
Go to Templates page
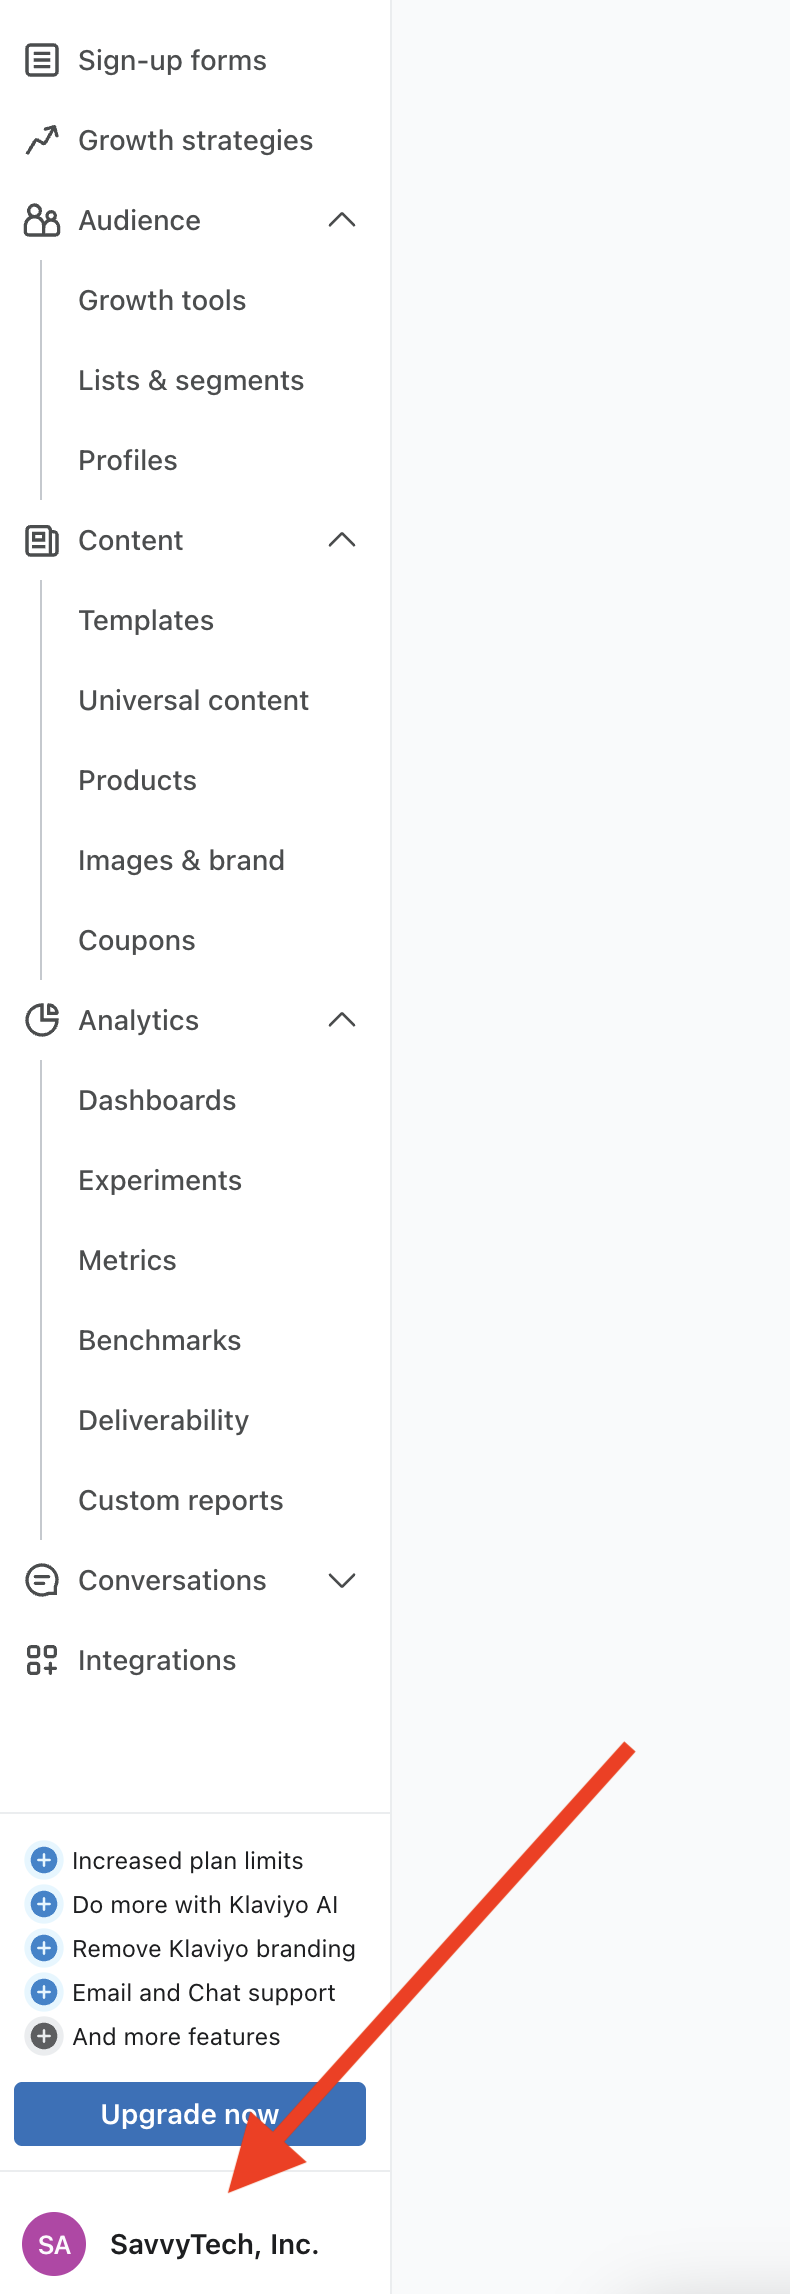(x=146, y=620)
